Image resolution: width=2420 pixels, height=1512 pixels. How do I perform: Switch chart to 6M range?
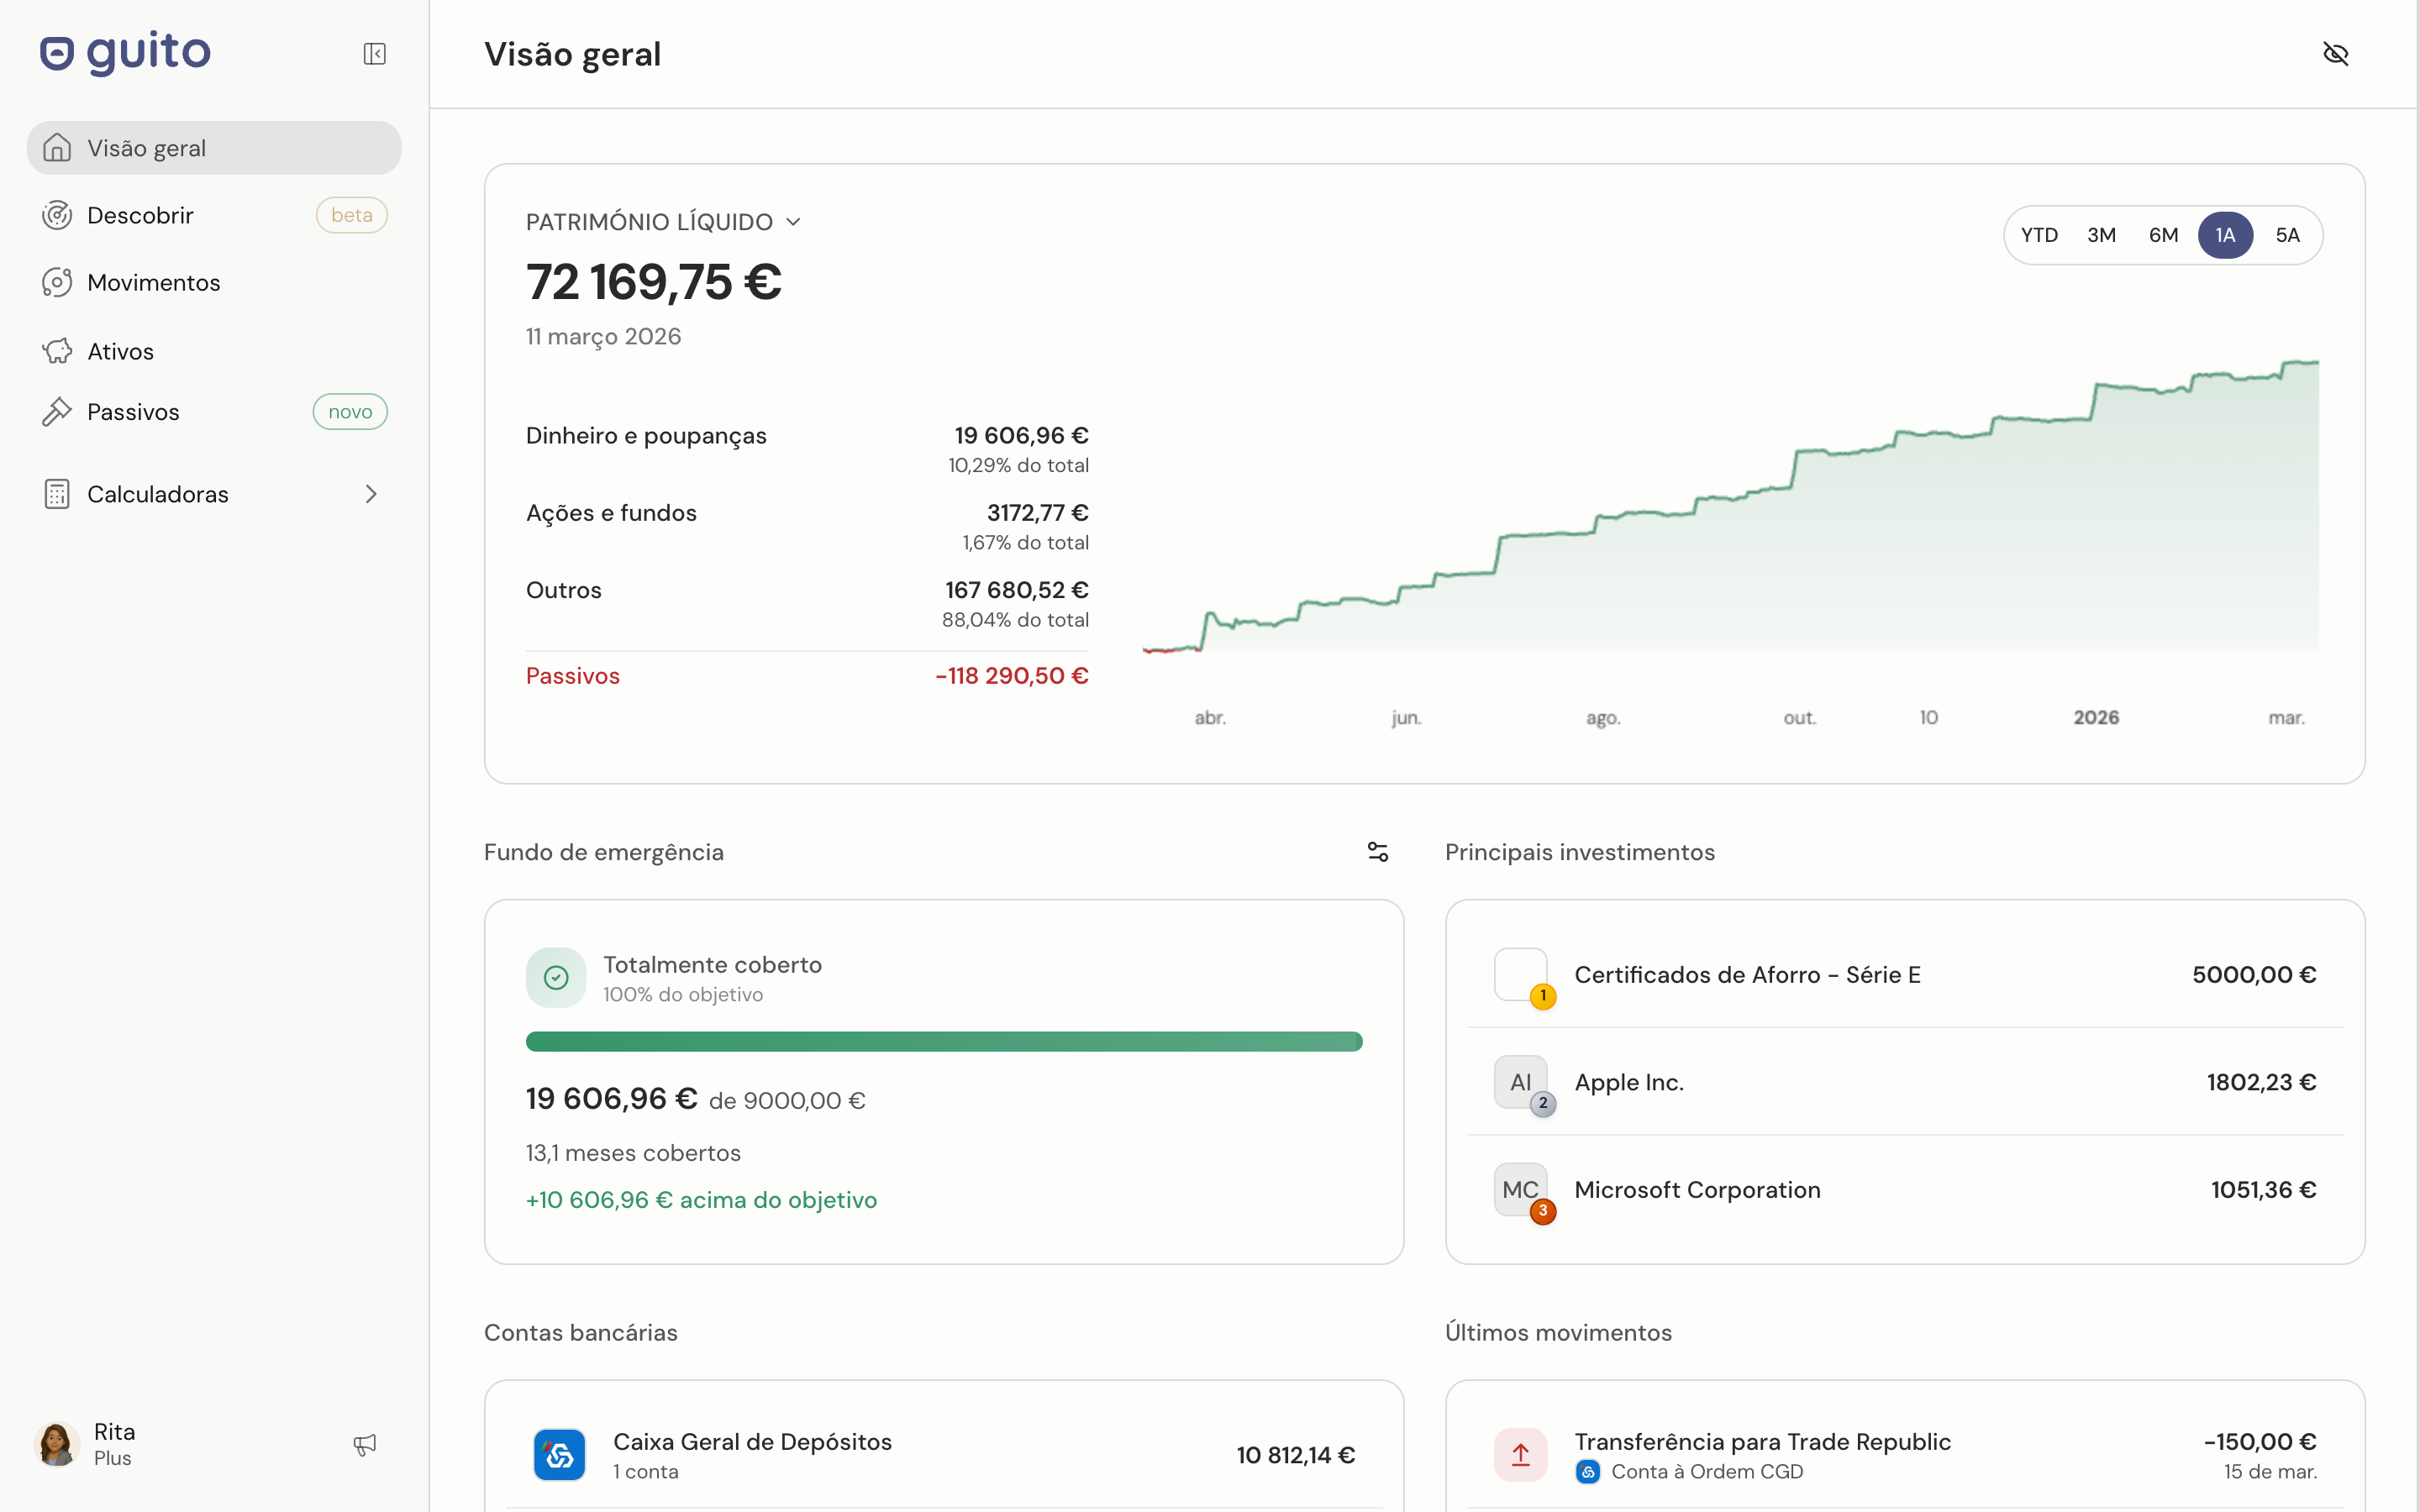click(x=2163, y=235)
